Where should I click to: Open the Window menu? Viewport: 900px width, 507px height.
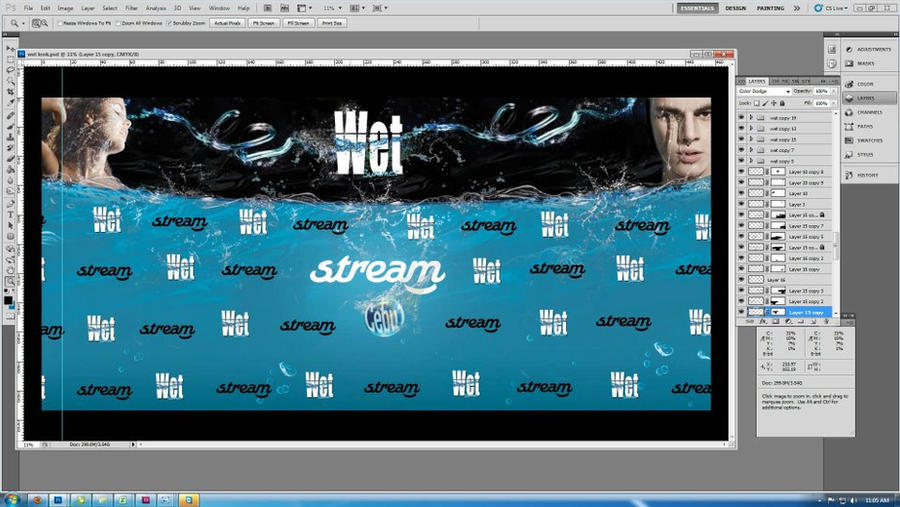click(x=219, y=8)
